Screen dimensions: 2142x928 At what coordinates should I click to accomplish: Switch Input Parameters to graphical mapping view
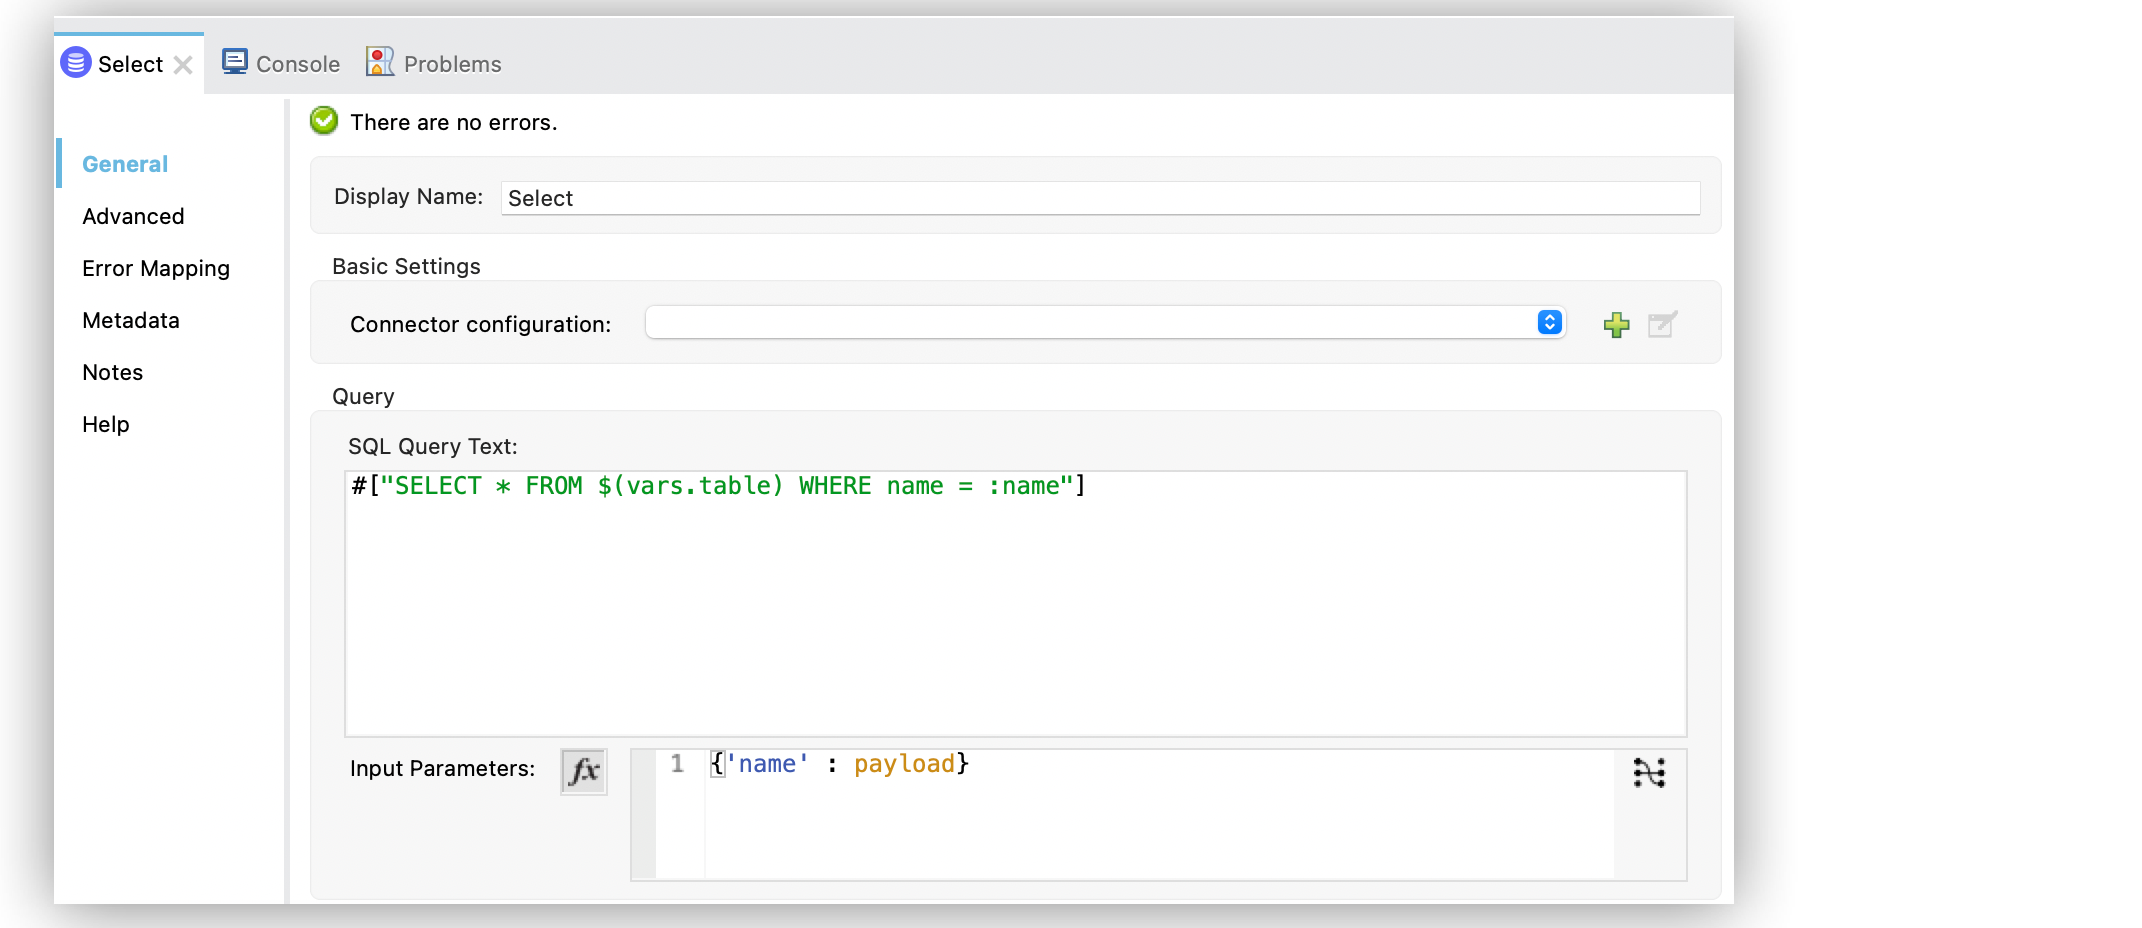click(1650, 772)
